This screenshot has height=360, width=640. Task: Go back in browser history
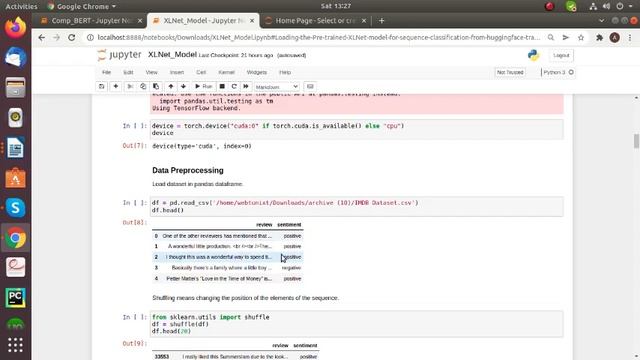point(42,38)
